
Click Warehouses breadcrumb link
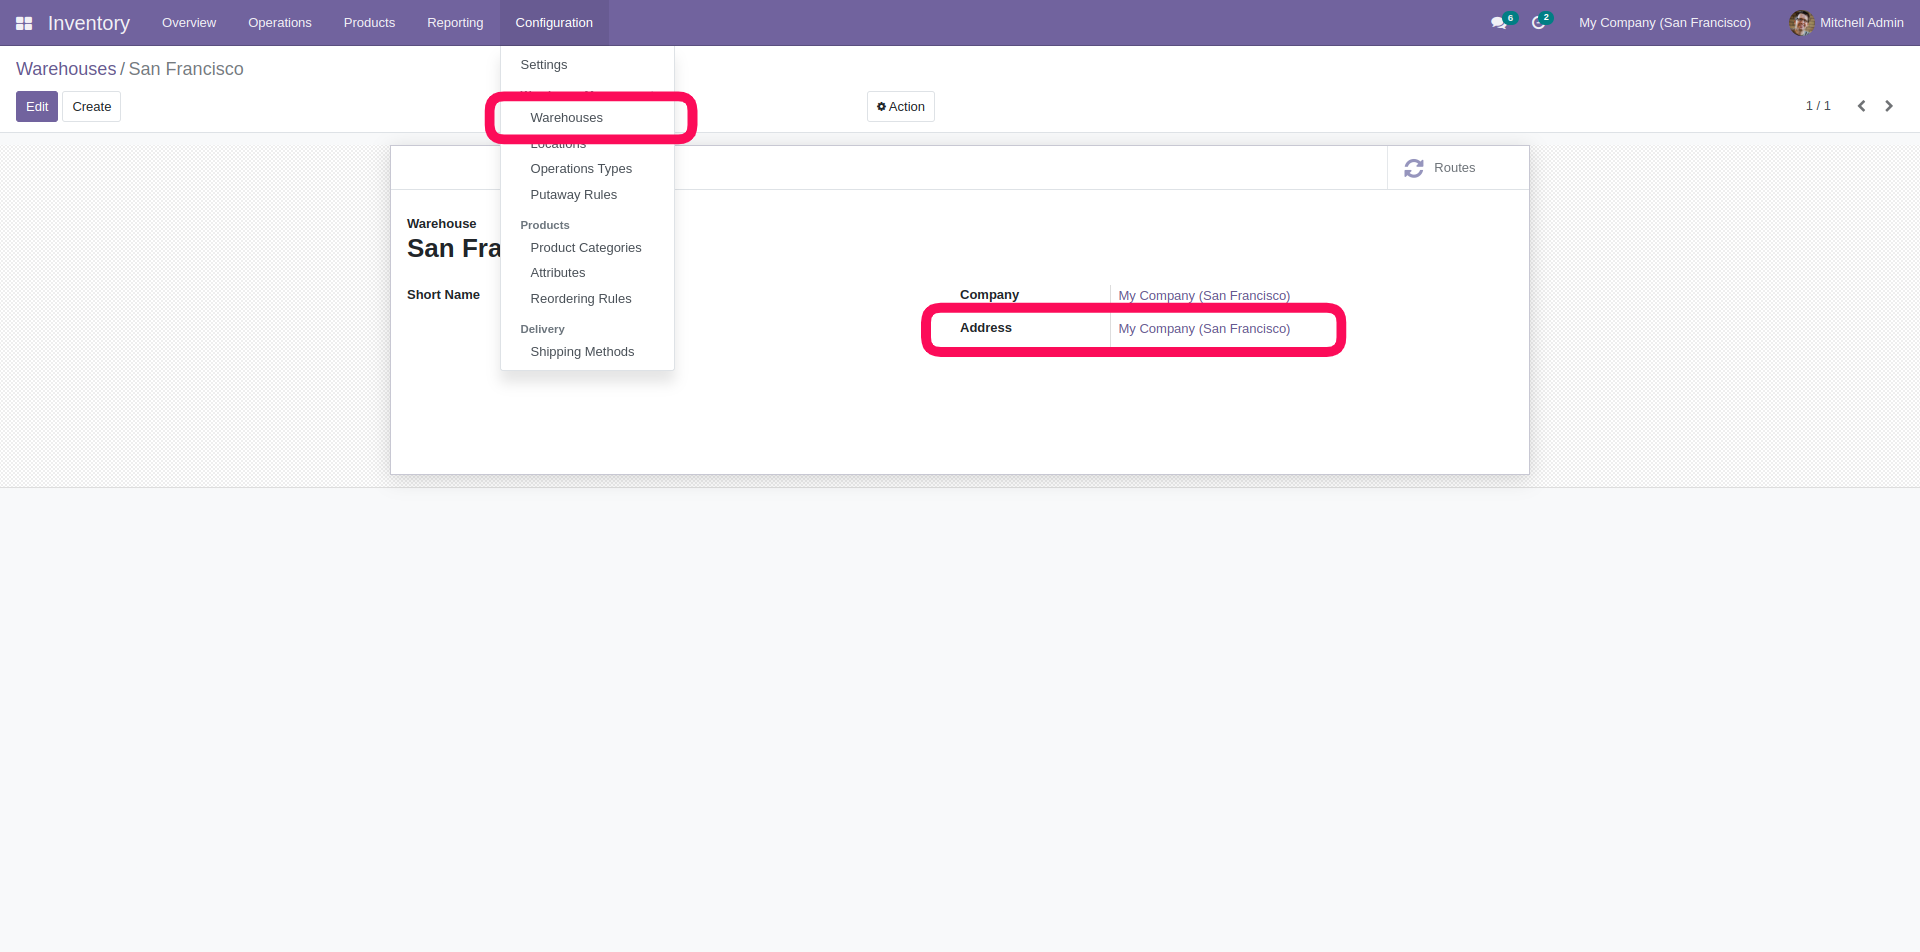pyautogui.click(x=66, y=69)
